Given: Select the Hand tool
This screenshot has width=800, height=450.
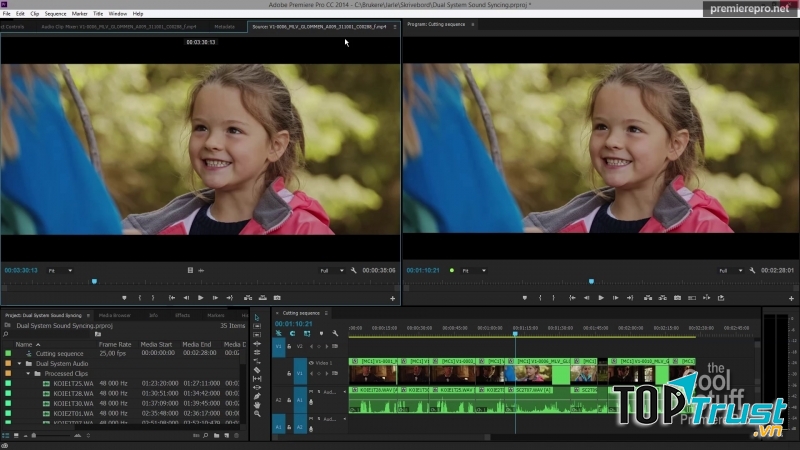Looking at the screenshot, I should [257, 405].
